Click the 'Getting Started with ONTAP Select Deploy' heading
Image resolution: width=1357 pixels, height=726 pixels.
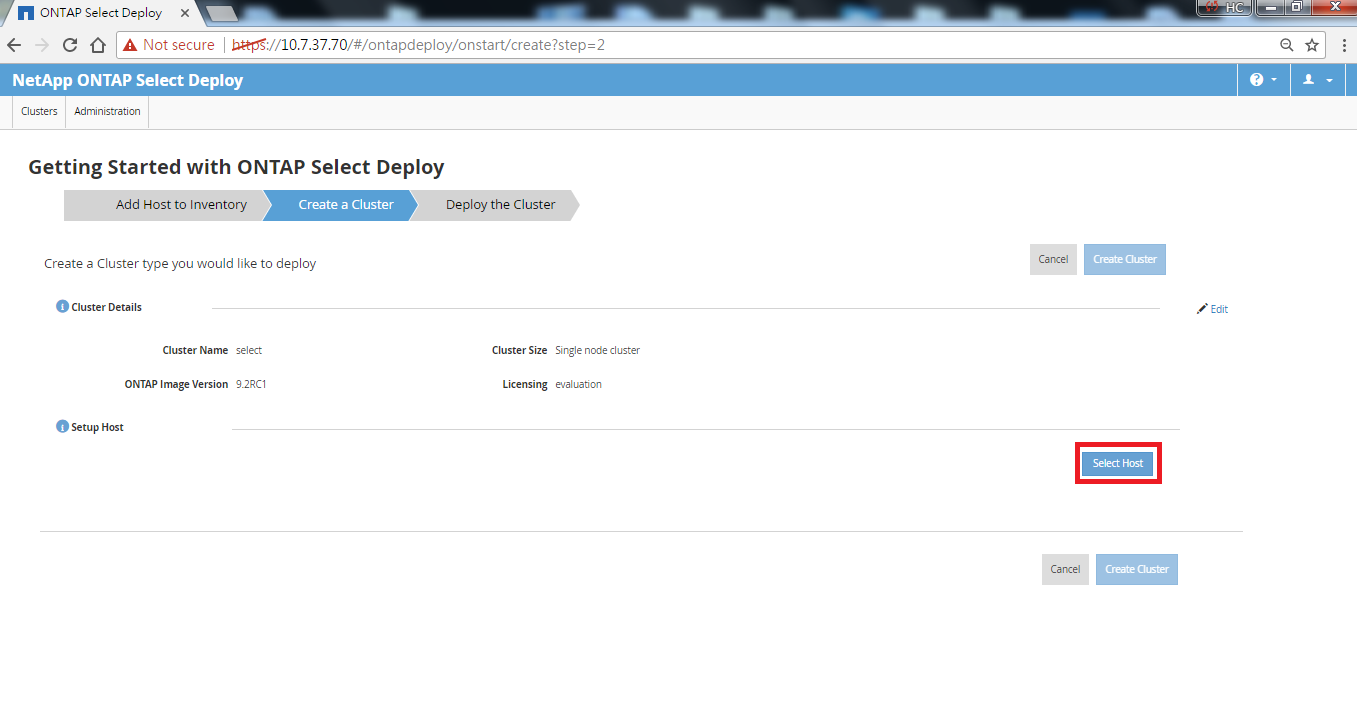click(236, 167)
